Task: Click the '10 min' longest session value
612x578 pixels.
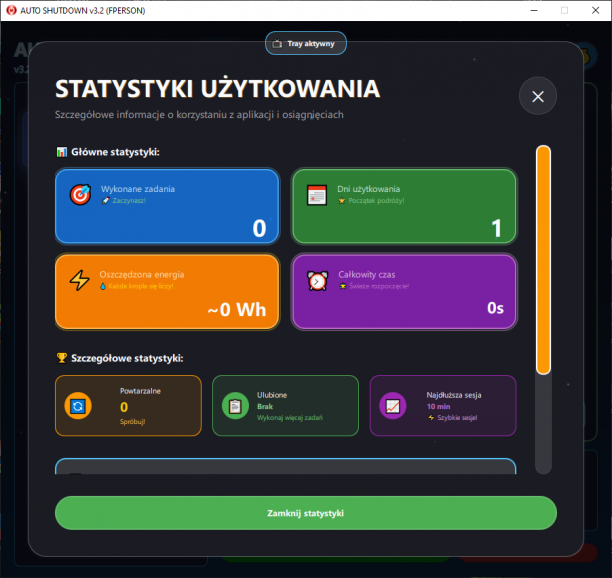Action: (438, 406)
